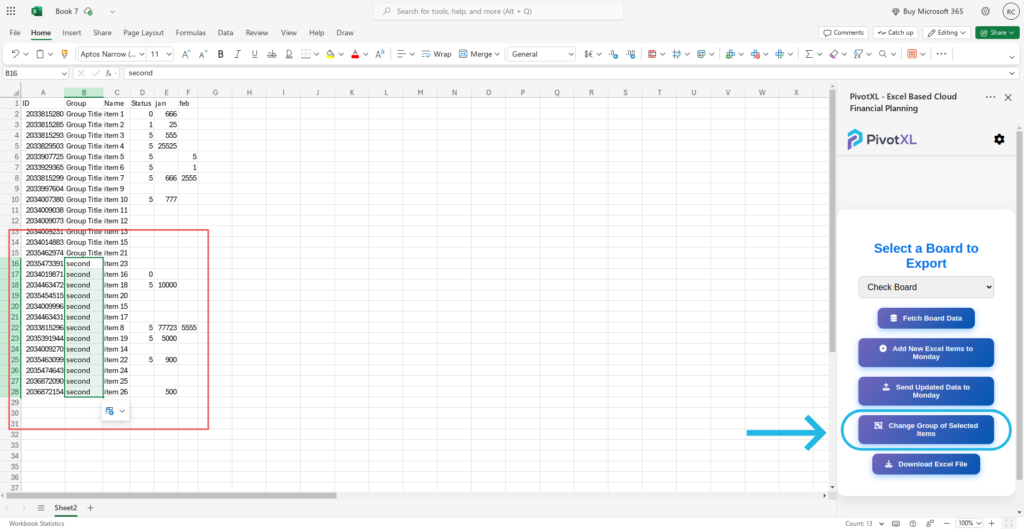
Task: Apply the yellow fill color bucket
Action: click(330, 54)
